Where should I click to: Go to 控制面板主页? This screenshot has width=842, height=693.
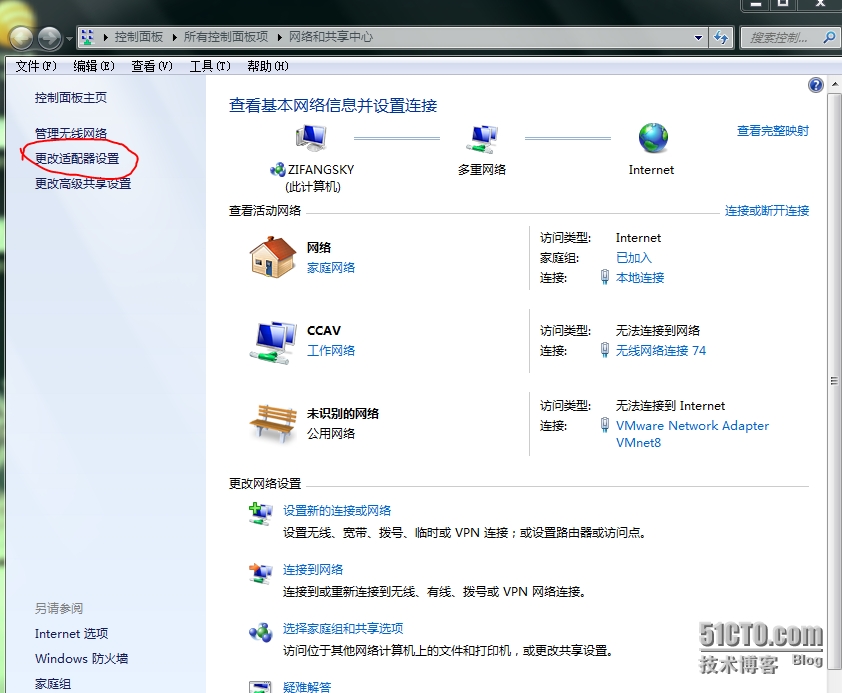pyautogui.click(x=71, y=98)
